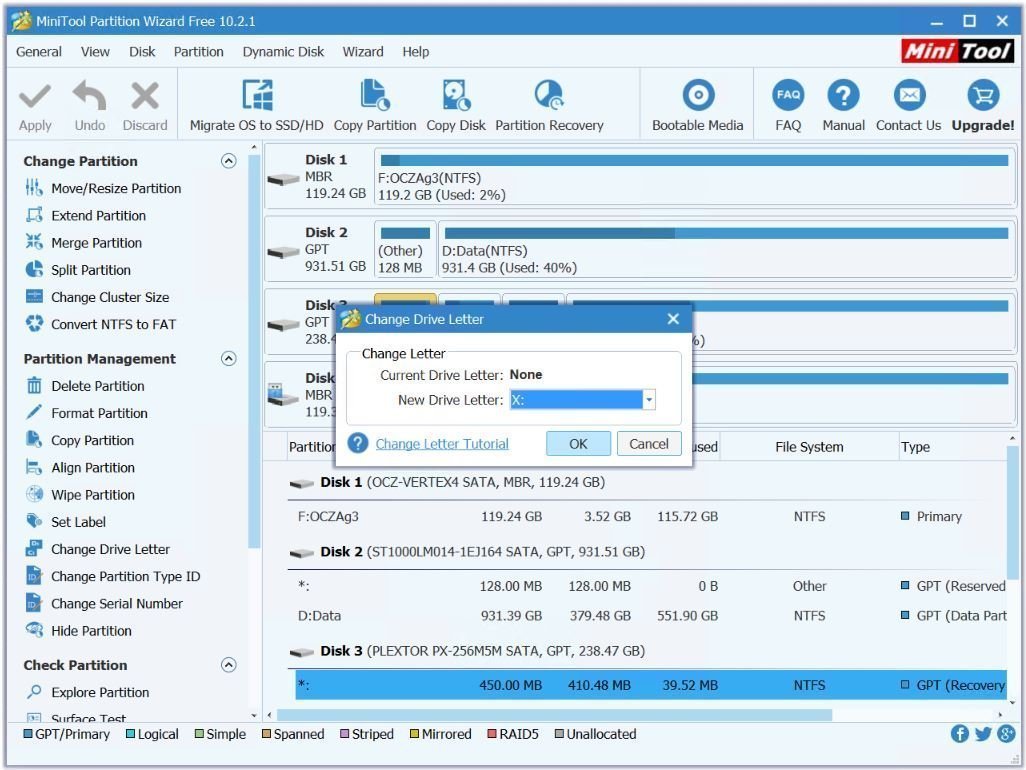Click the Unallocated legend swatch
This screenshot has height=770, width=1026.
coord(557,734)
